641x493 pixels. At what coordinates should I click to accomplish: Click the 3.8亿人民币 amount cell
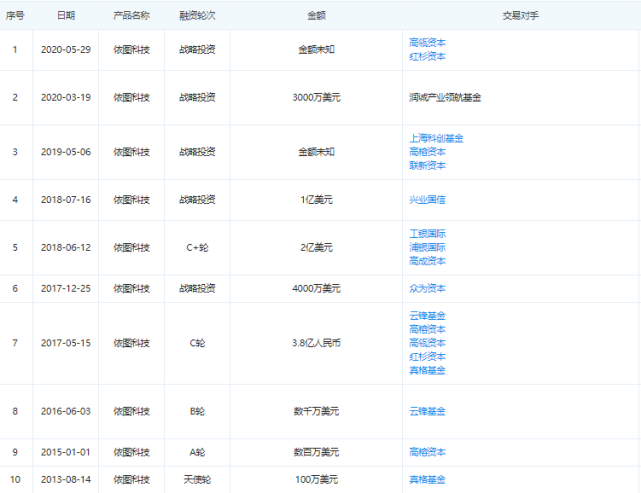point(316,343)
